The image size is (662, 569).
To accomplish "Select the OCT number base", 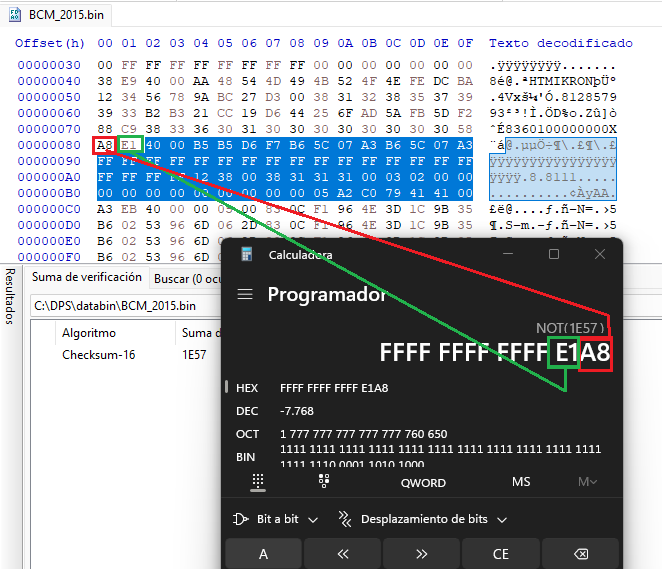I will click(247, 434).
